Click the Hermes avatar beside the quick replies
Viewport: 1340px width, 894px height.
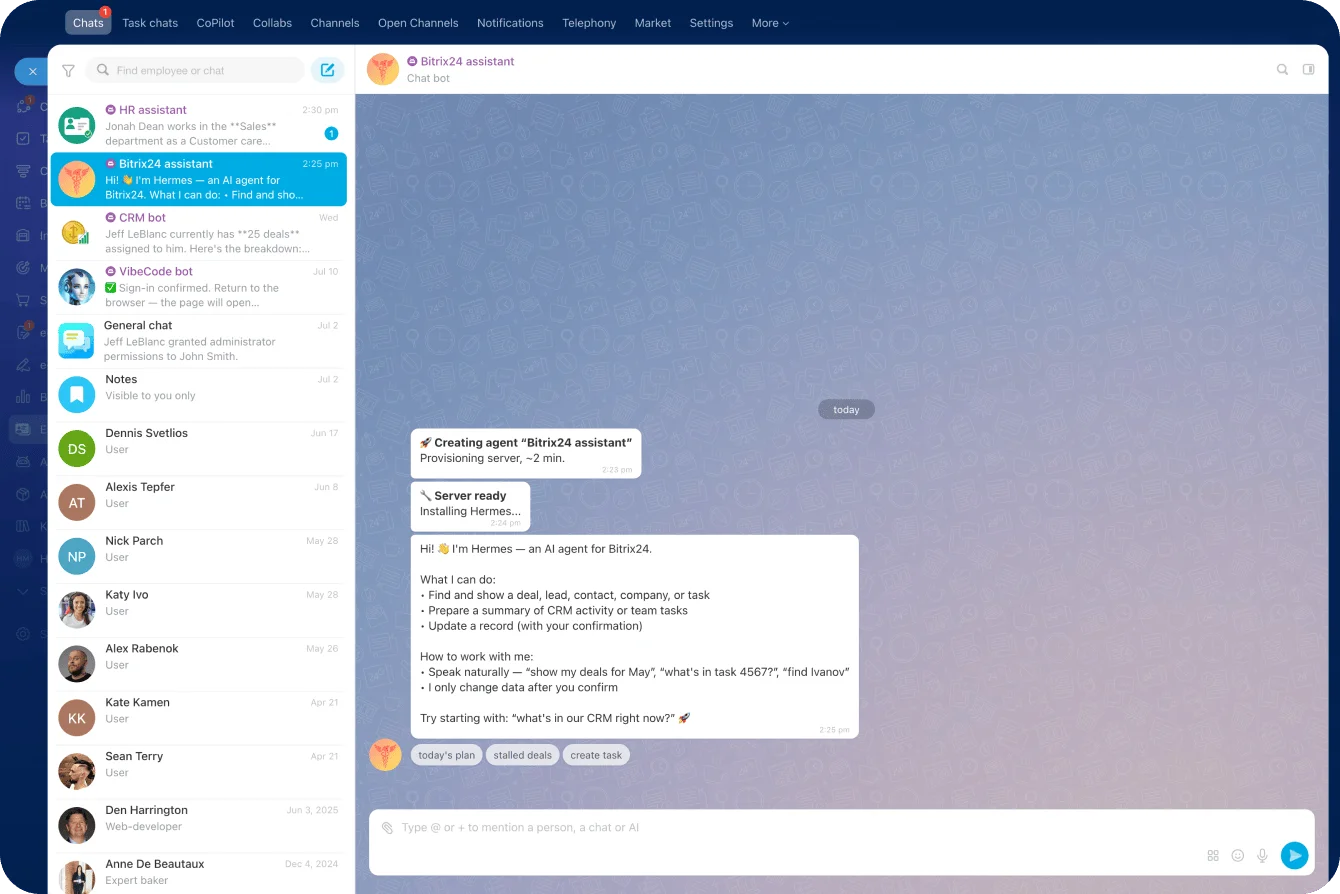[385, 755]
